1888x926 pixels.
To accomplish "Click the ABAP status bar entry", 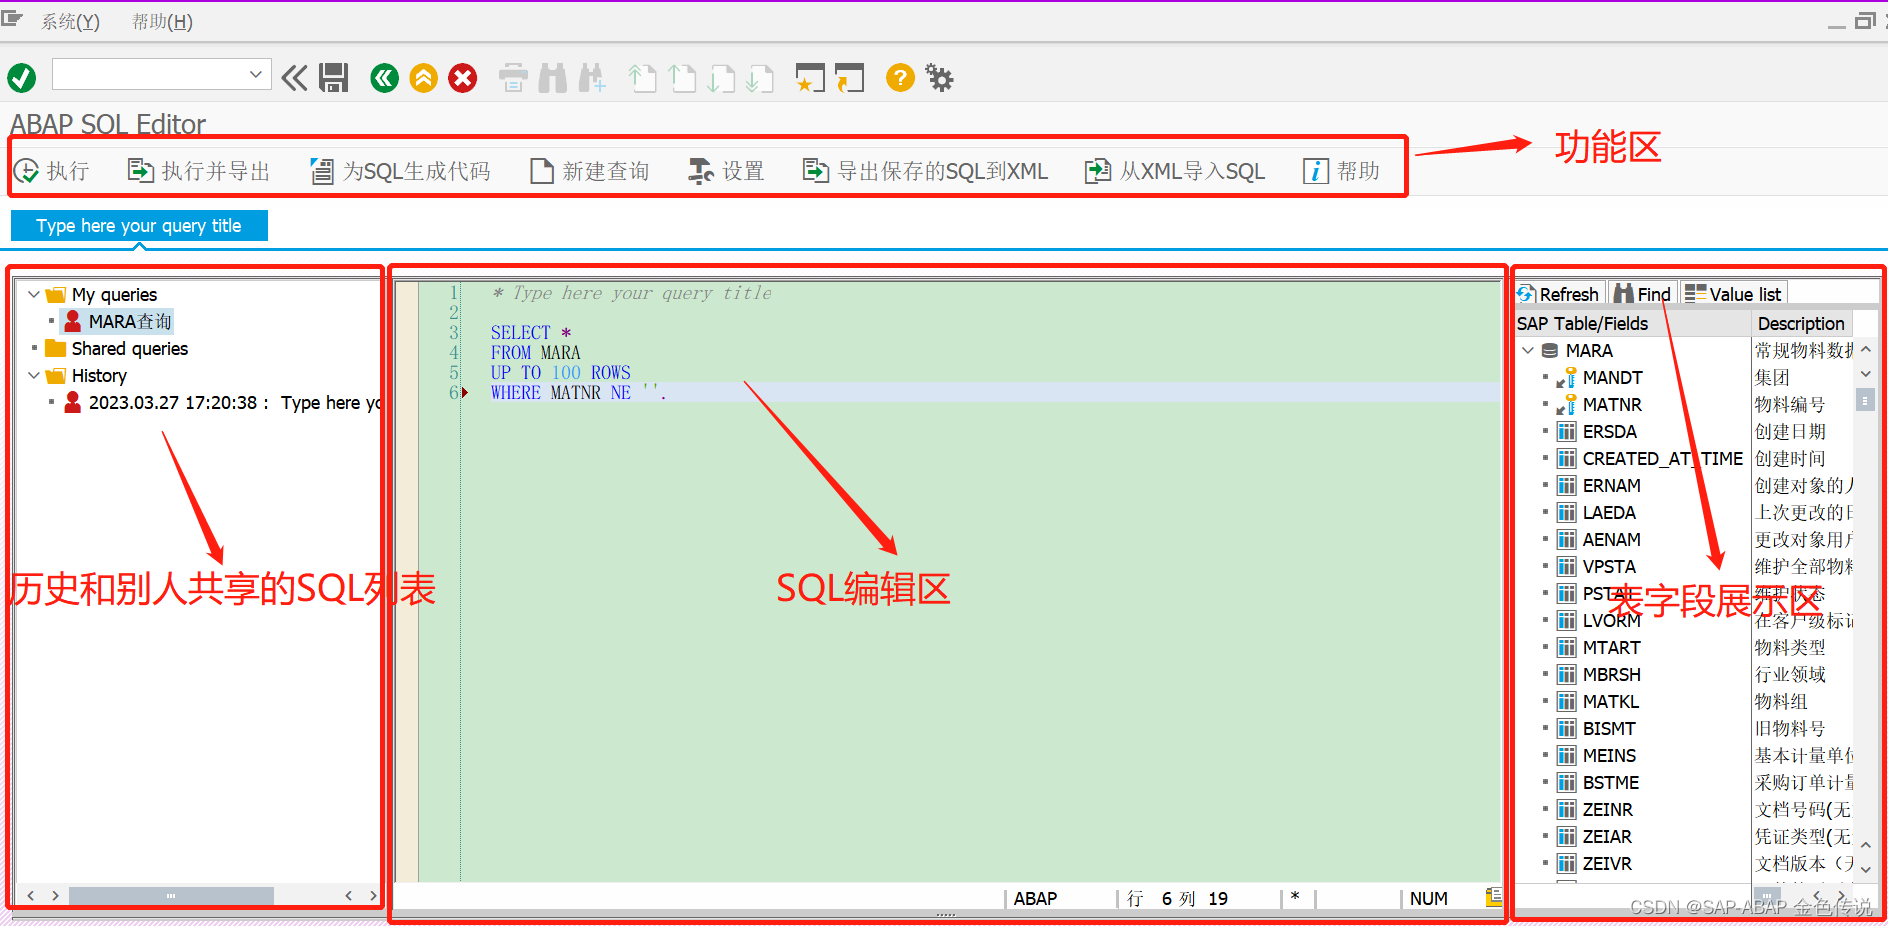I will (x=1035, y=898).
